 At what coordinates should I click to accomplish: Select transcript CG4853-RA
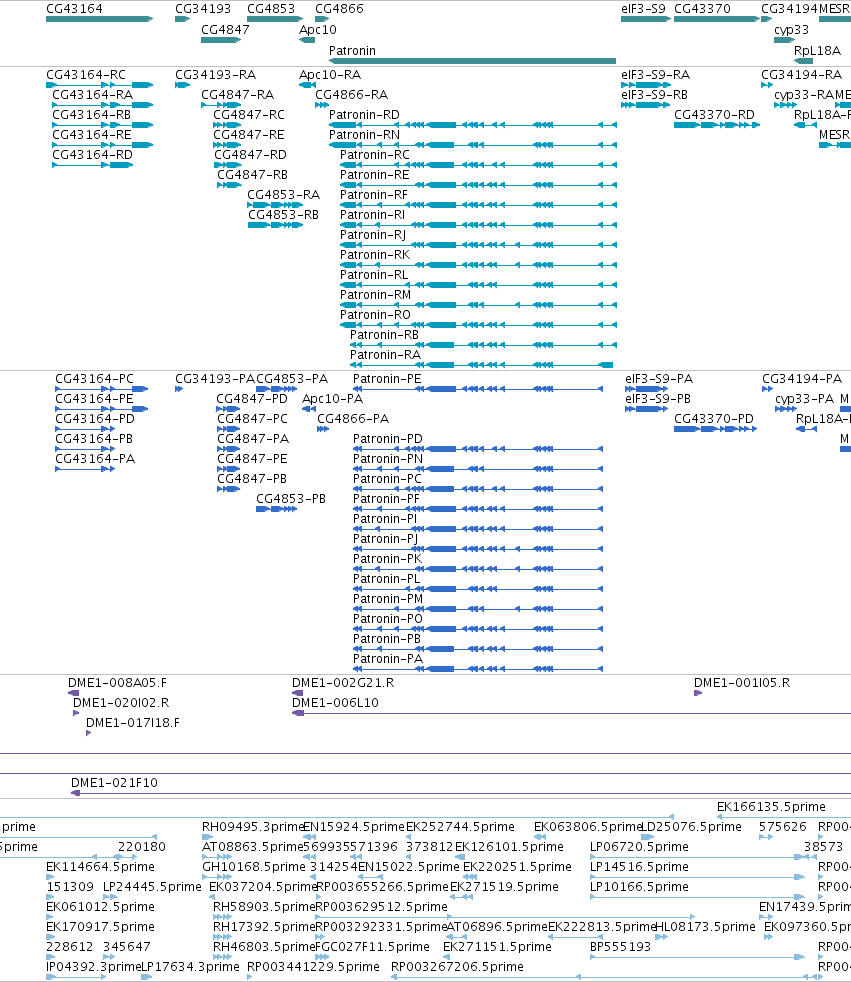coord(275,205)
